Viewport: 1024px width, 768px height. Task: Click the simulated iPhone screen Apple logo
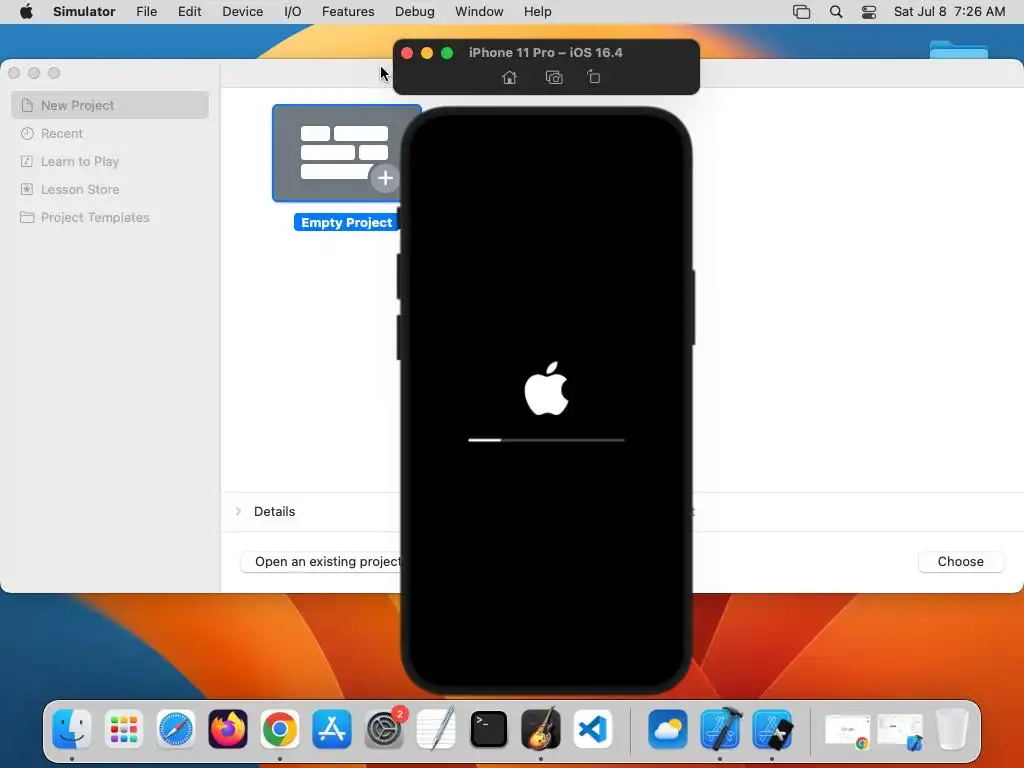point(547,389)
